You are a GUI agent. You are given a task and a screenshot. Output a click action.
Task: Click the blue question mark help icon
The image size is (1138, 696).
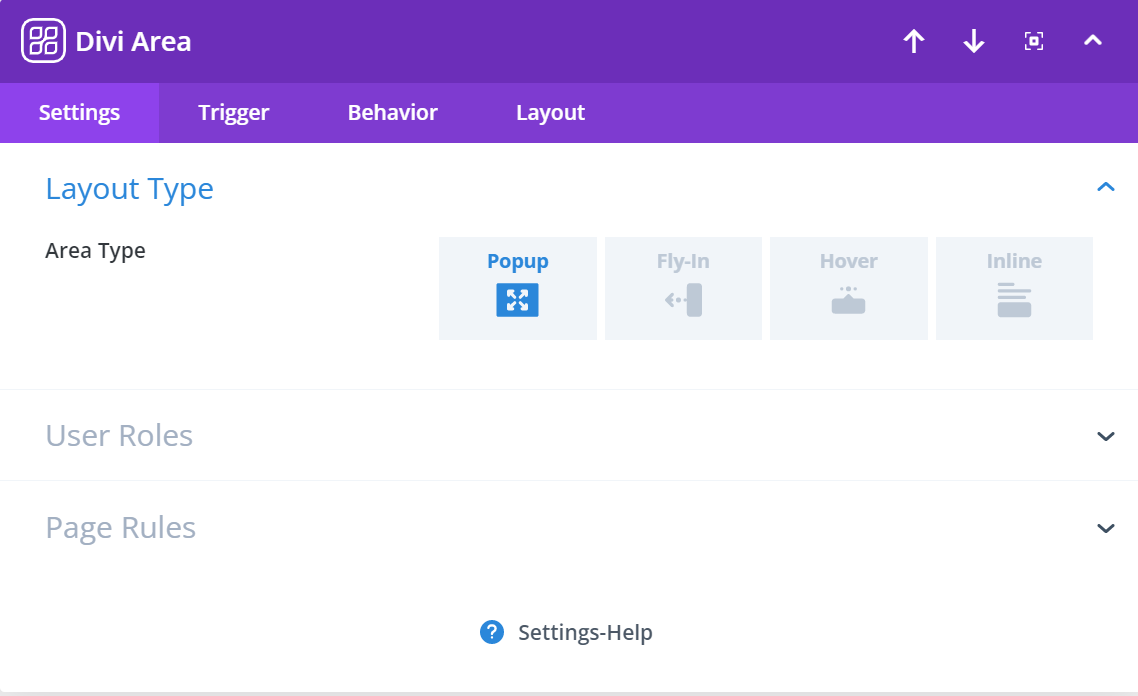(x=491, y=632)
